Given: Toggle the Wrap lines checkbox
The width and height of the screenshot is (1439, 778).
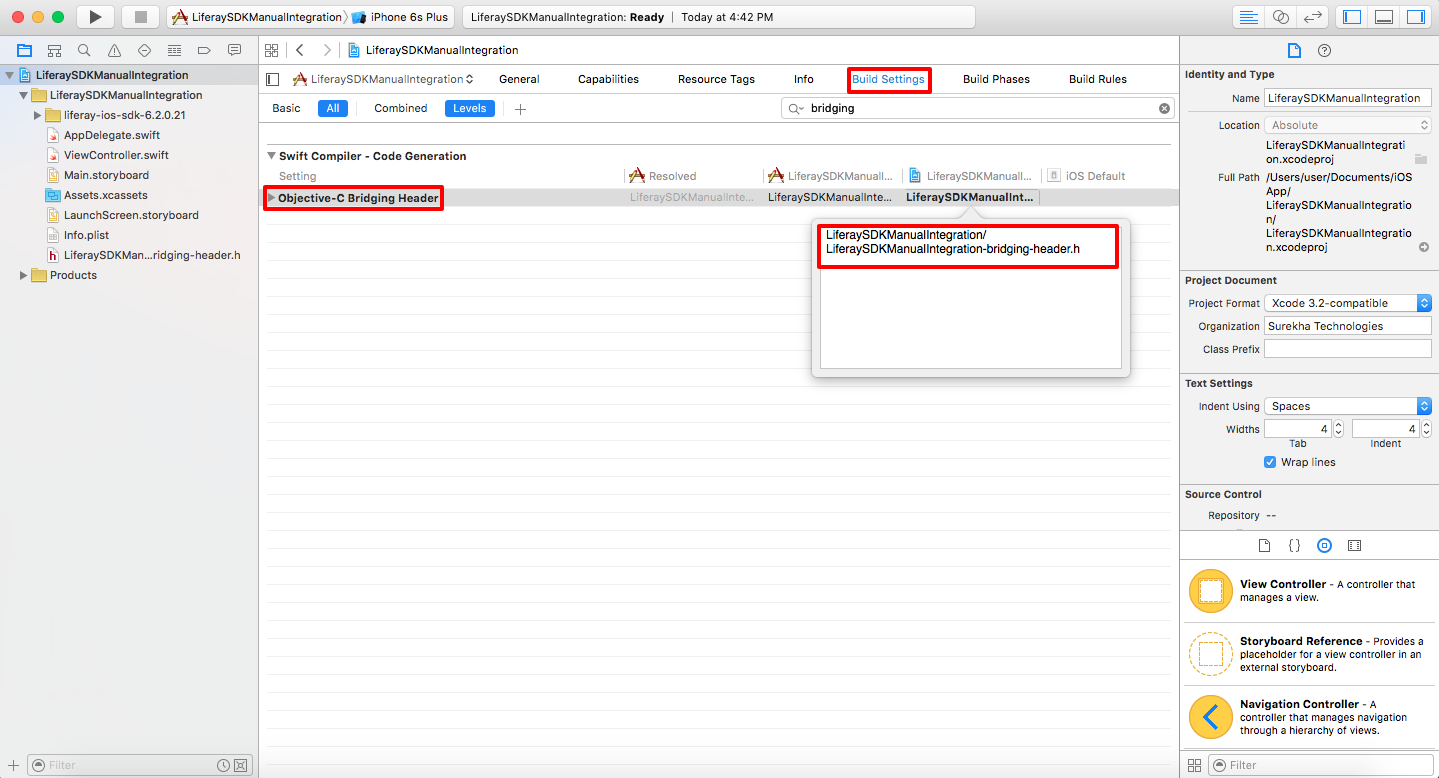Looking at the screenshot, I should pos(1270,462).
